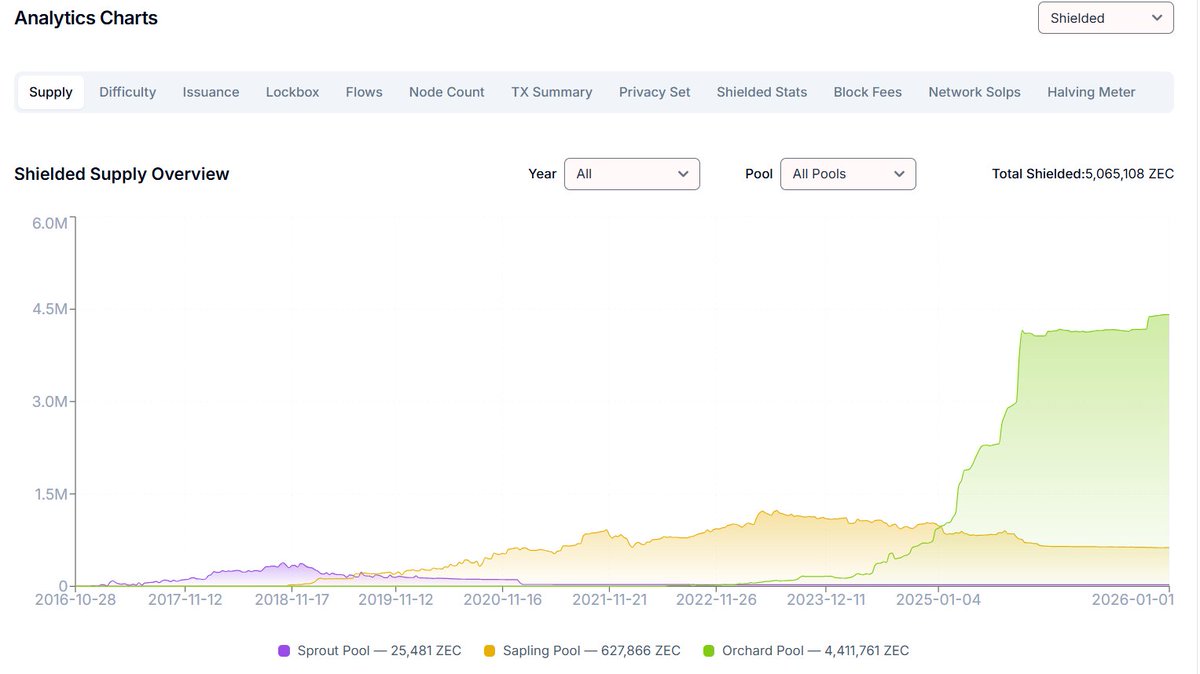Click the 2025-01-04 x-axis date label

pos(940,600)
